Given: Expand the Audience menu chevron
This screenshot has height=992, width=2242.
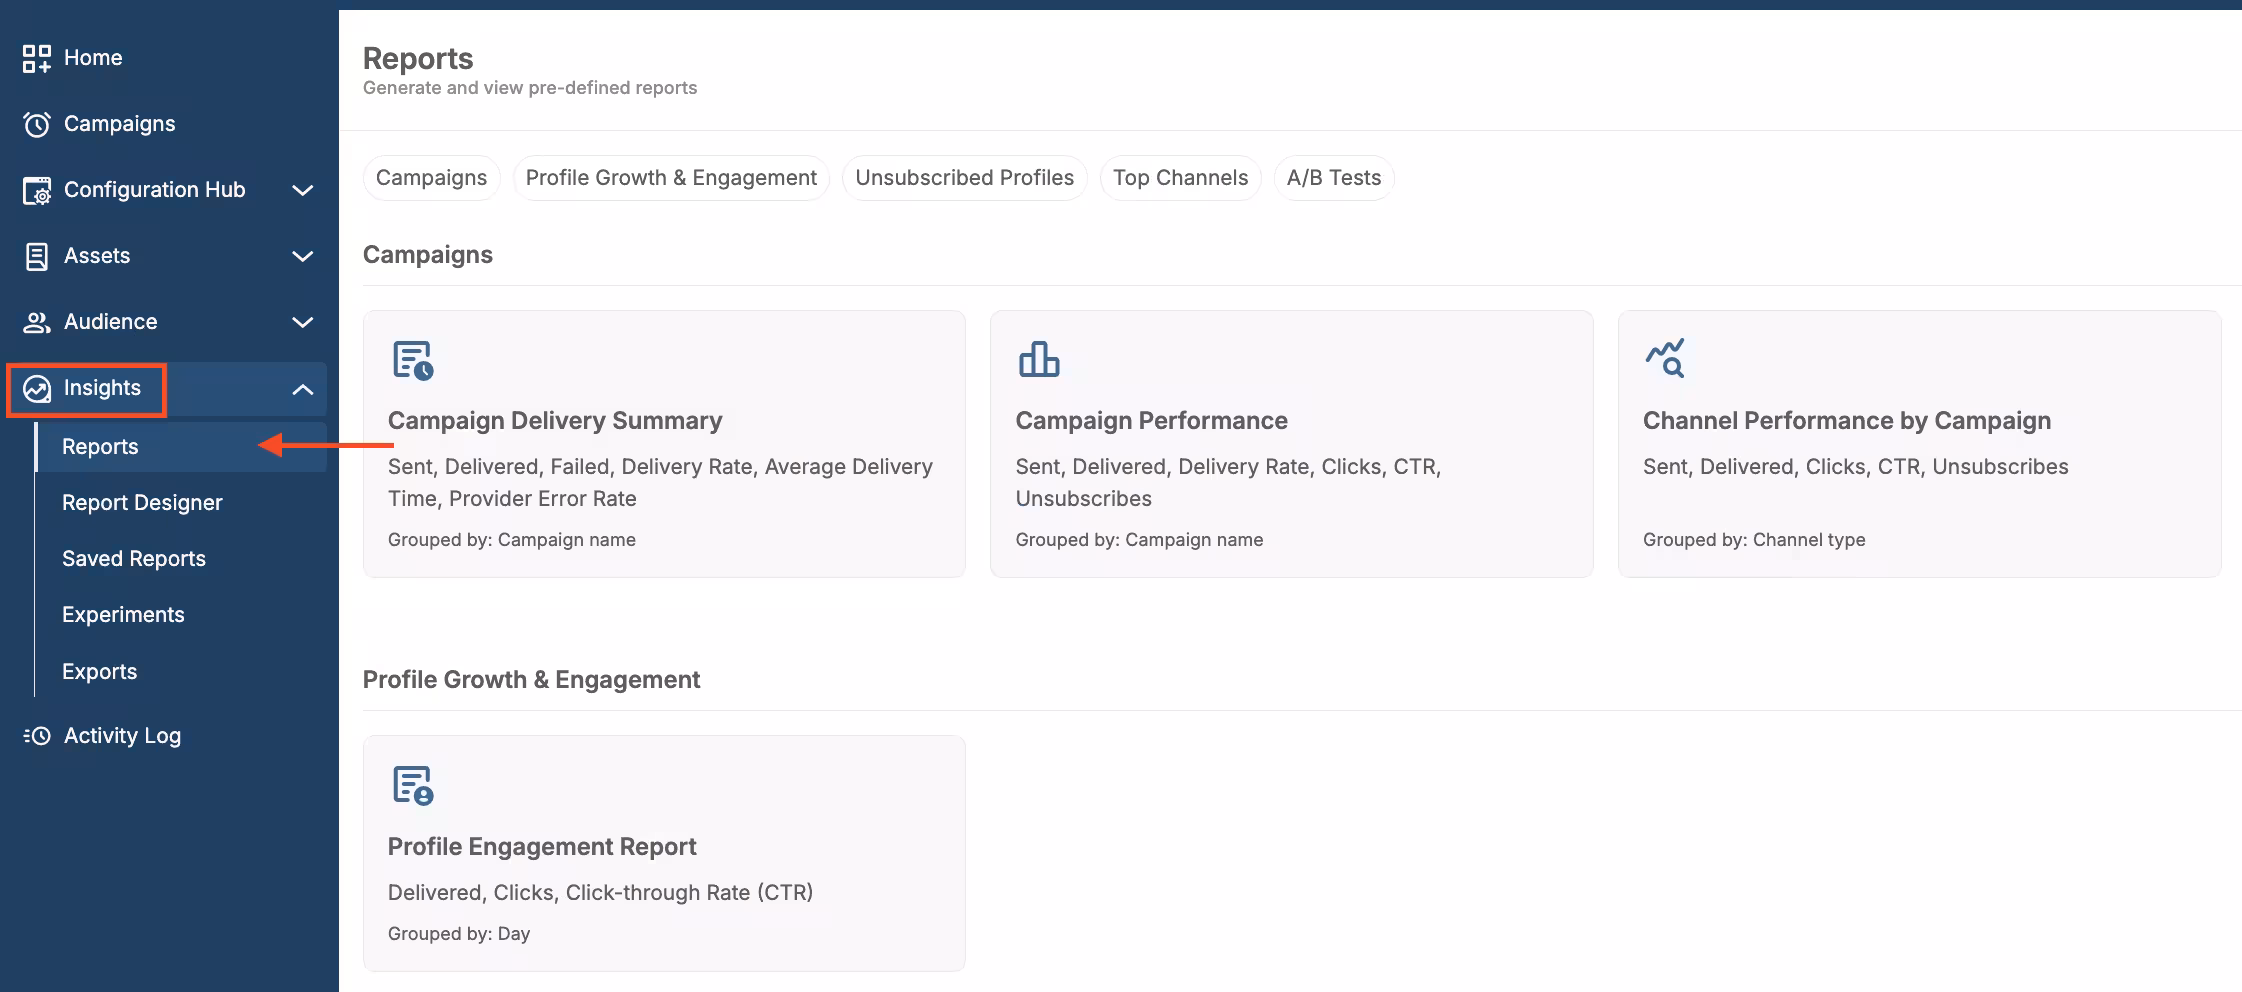Looking at the screenshot, I should [x=302, y=322].
